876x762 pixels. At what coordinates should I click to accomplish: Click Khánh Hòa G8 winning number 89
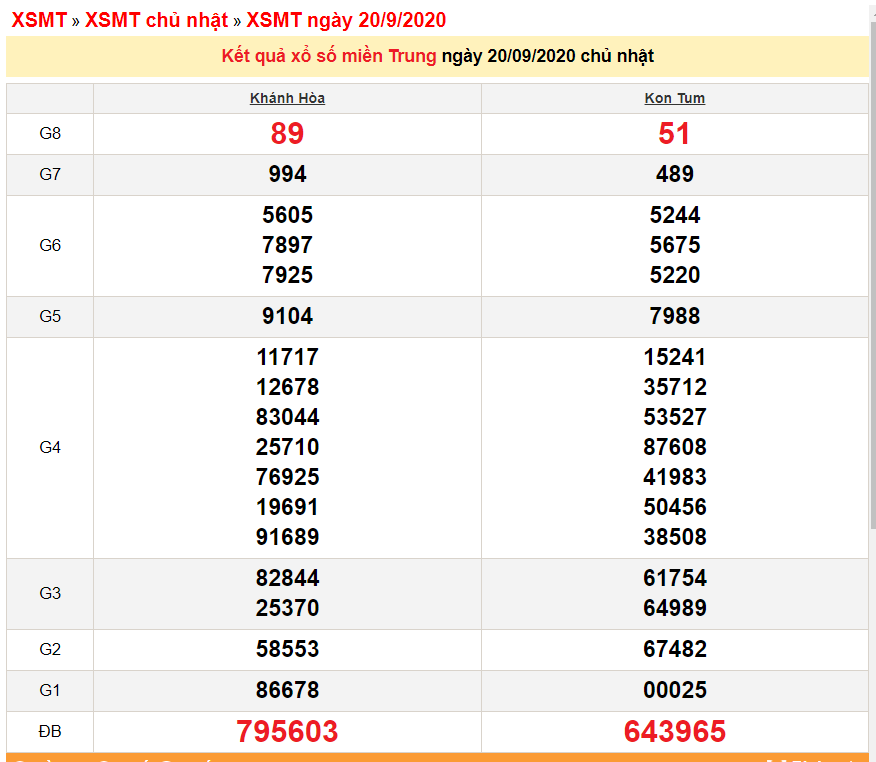click(x=287, y=133)
